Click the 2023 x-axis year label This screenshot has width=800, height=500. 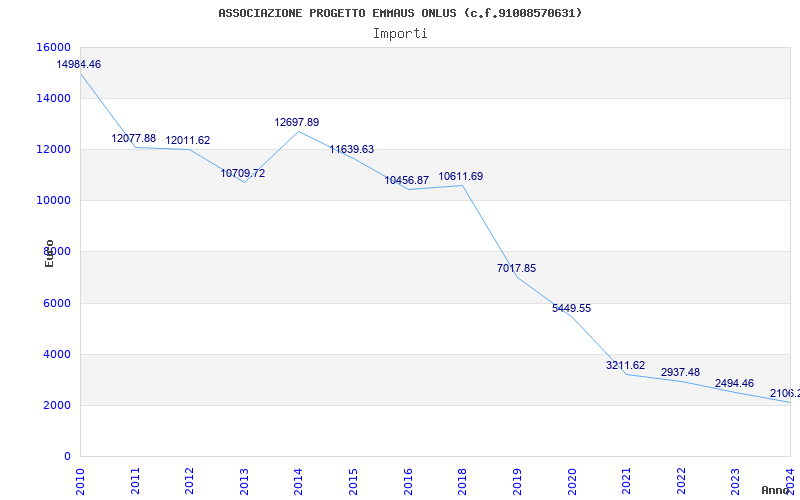[x=736, y=481]
